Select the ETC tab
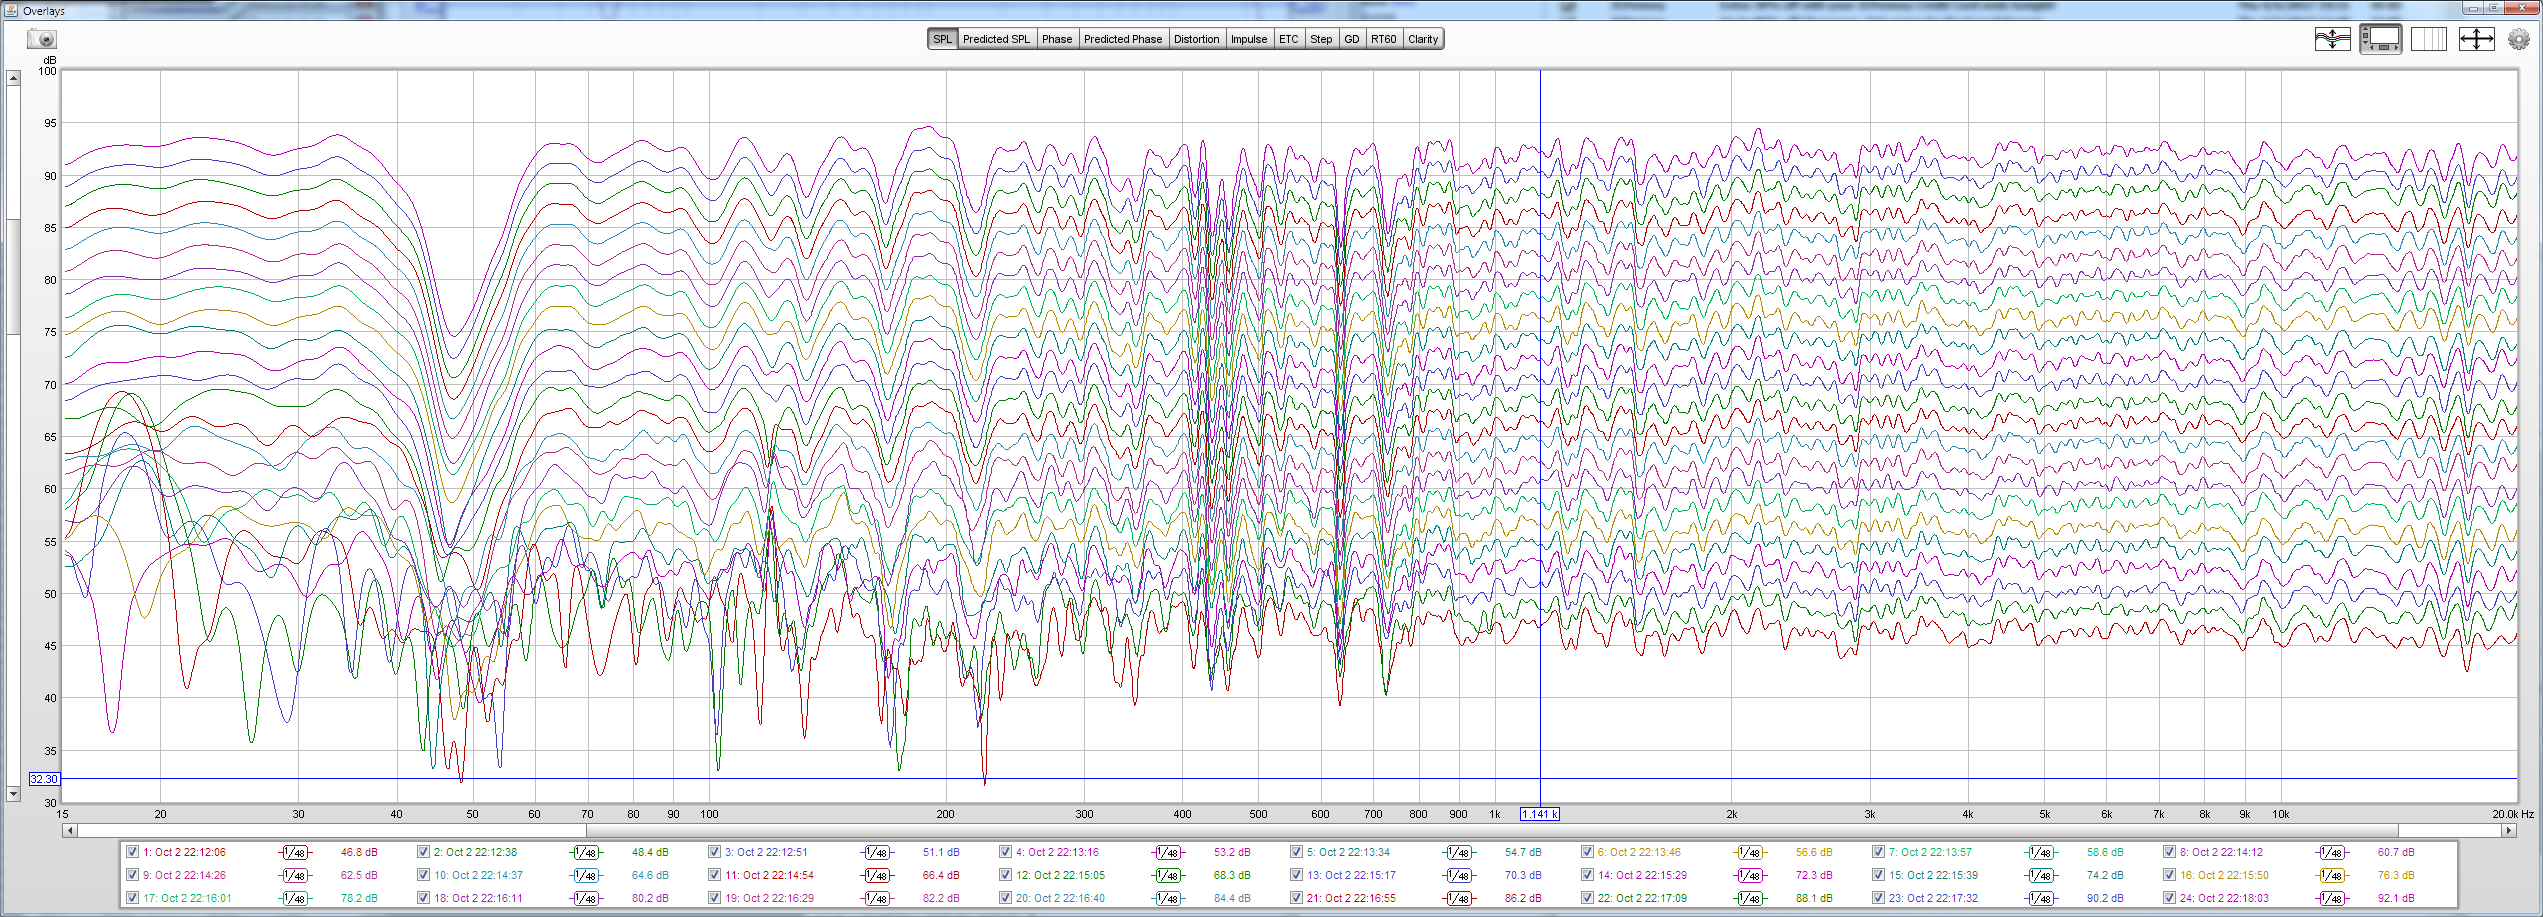This screenshot has height=917, width=2543. click(1288, 39)
